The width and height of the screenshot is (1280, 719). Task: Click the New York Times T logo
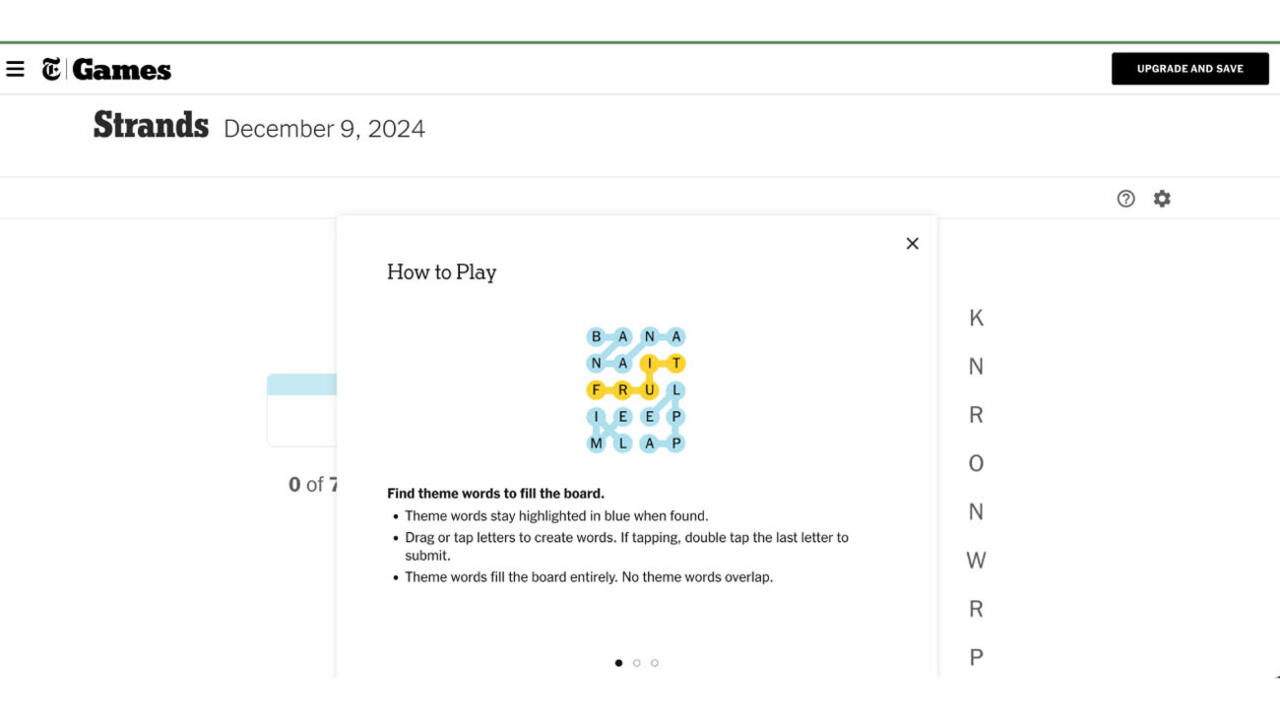(x=51, y=69)
